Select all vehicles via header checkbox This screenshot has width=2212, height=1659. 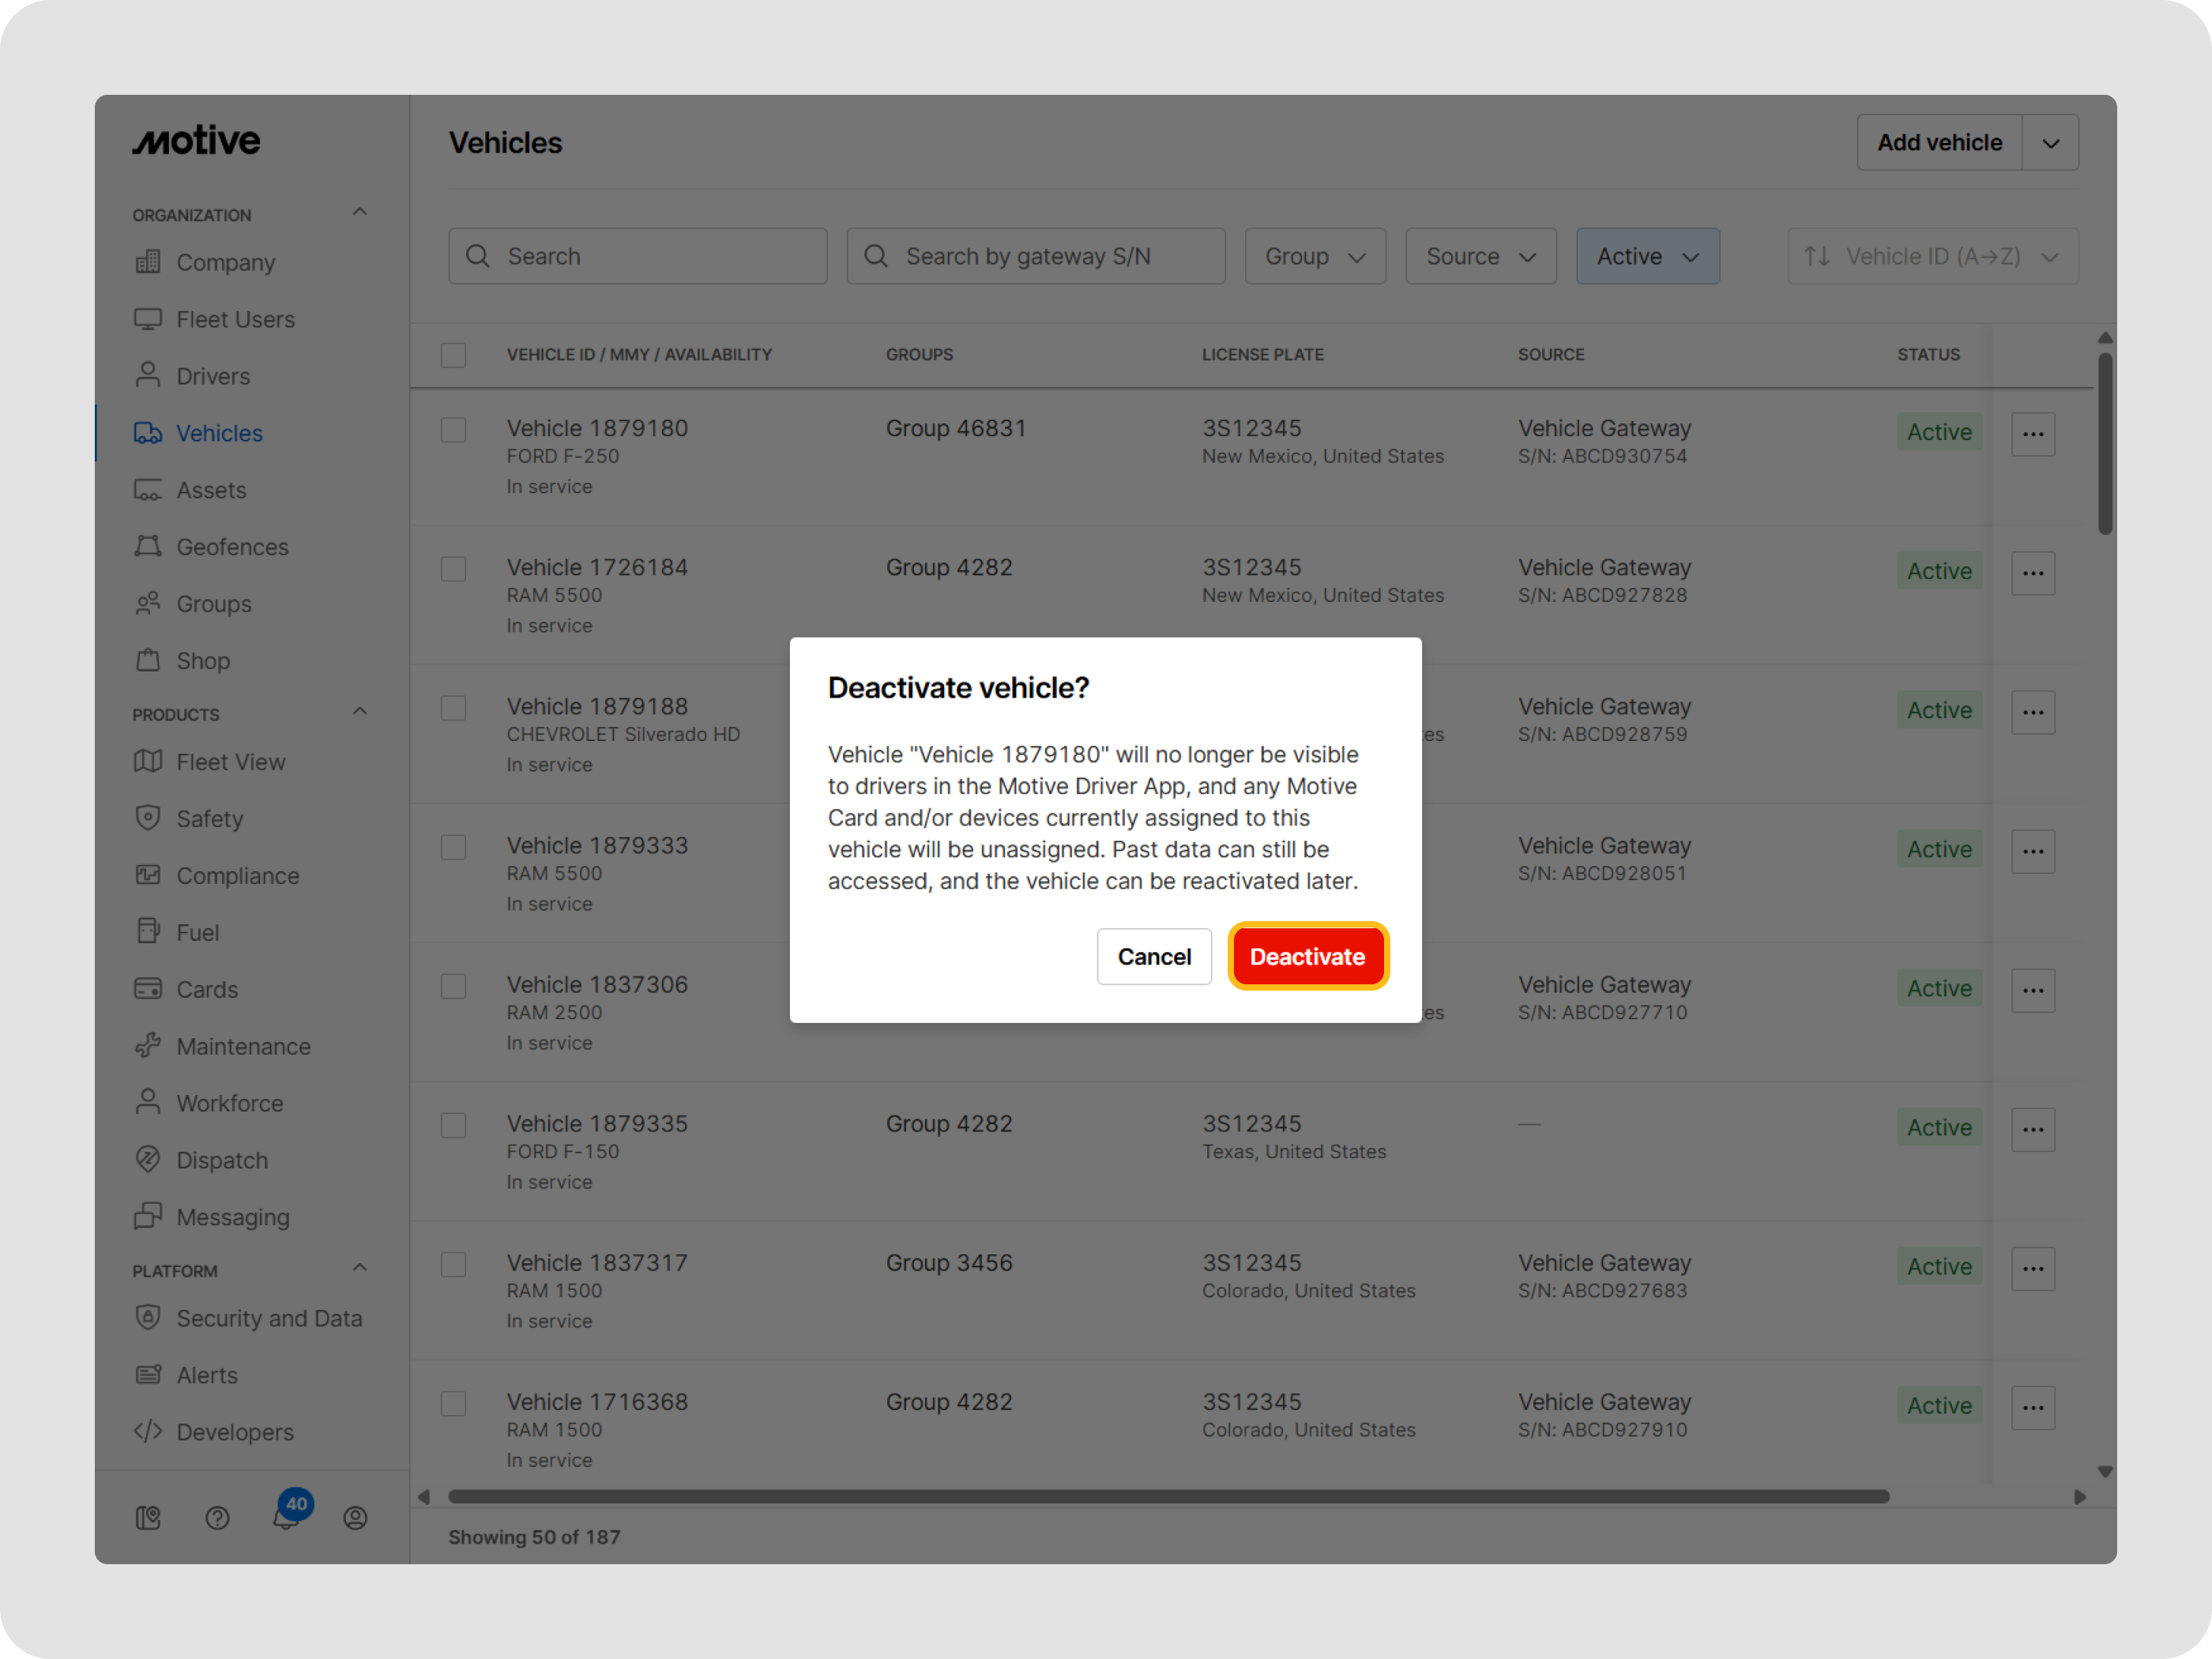click(x=453, y=354)
